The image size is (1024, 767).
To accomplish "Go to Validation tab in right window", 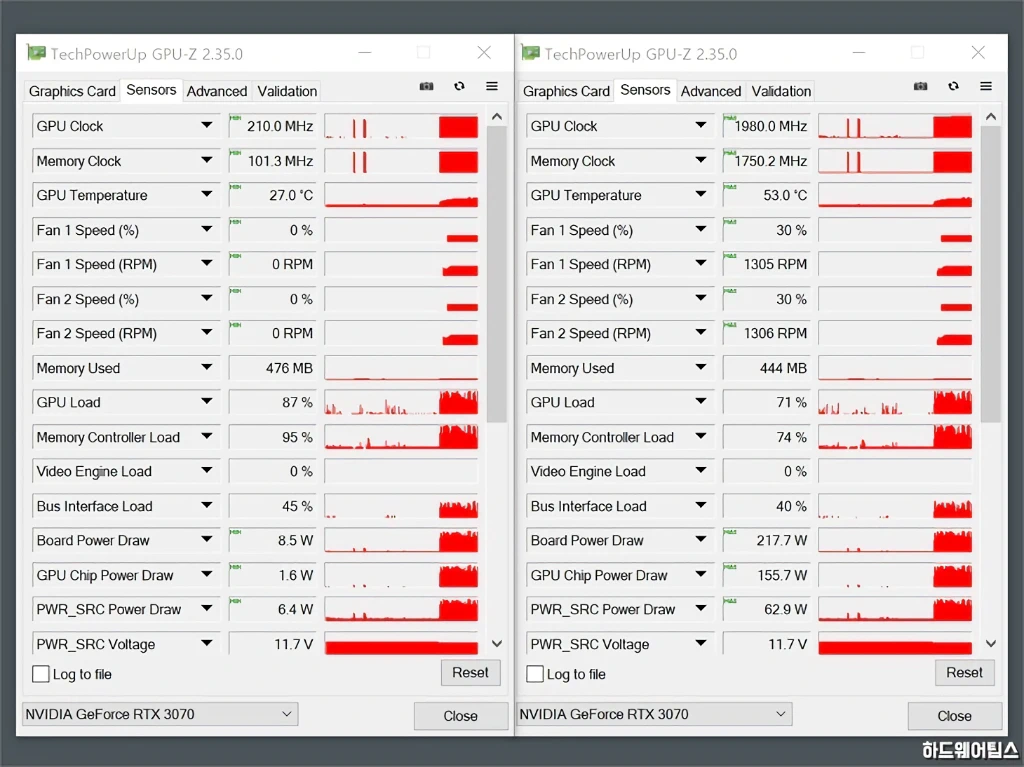I will 782,91.
